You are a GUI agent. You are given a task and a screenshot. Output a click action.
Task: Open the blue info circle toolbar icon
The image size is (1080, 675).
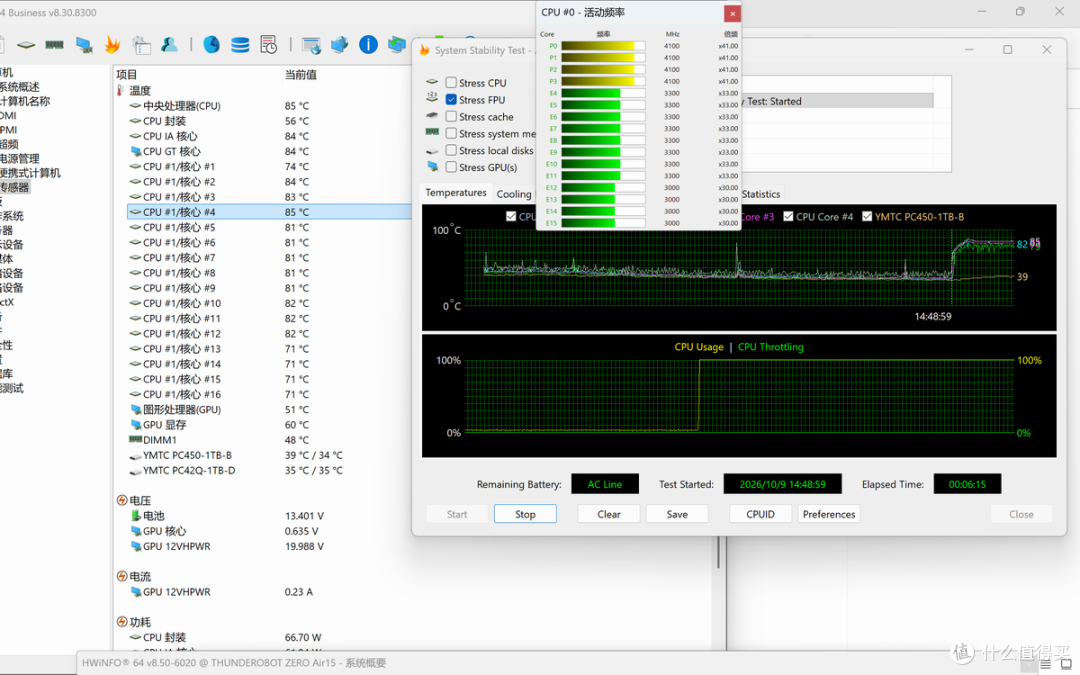pyautogui.click(x=368, y=45)
